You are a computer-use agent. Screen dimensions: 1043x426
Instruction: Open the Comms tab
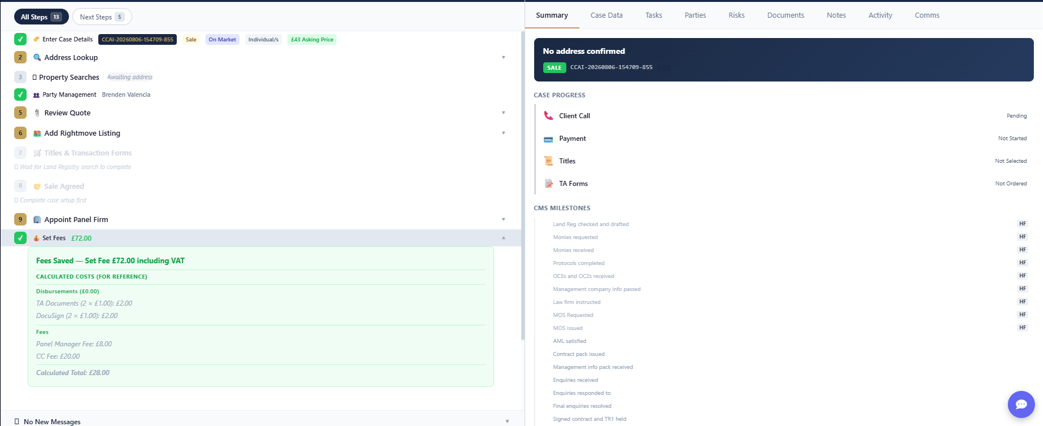point(927,15)
